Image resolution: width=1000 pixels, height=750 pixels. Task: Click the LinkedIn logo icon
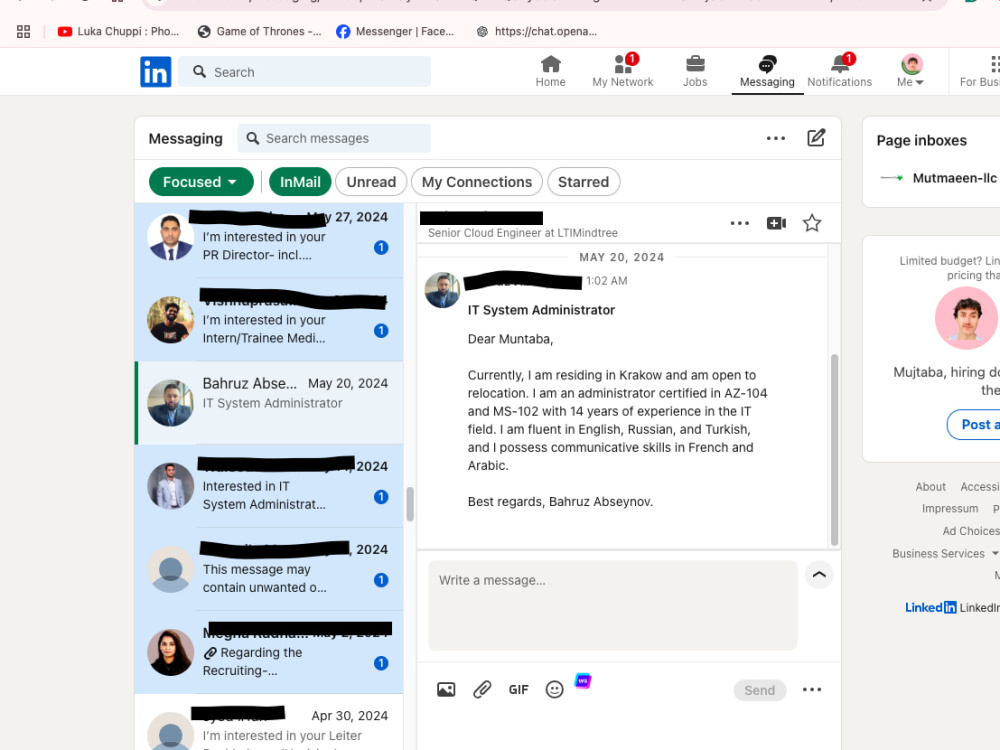[x=156, y=71]
